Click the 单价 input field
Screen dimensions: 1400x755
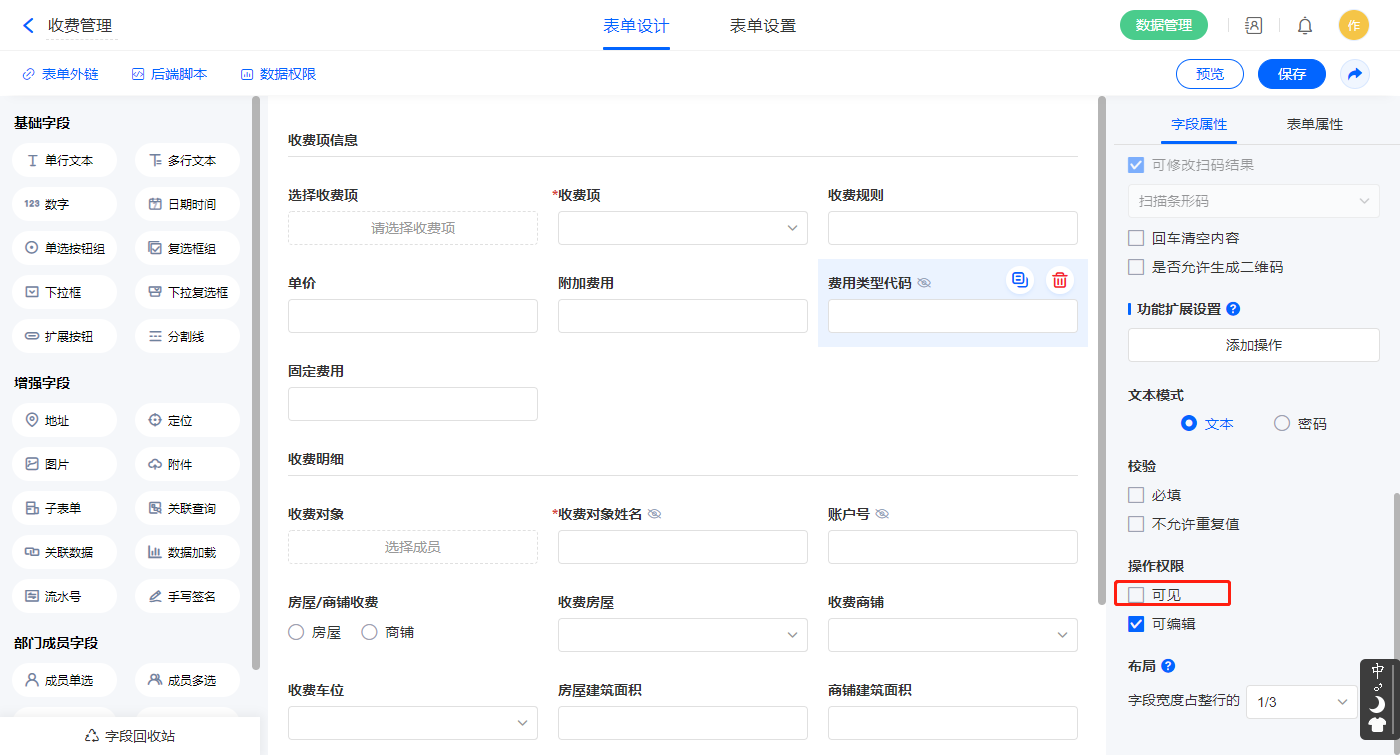412,316
